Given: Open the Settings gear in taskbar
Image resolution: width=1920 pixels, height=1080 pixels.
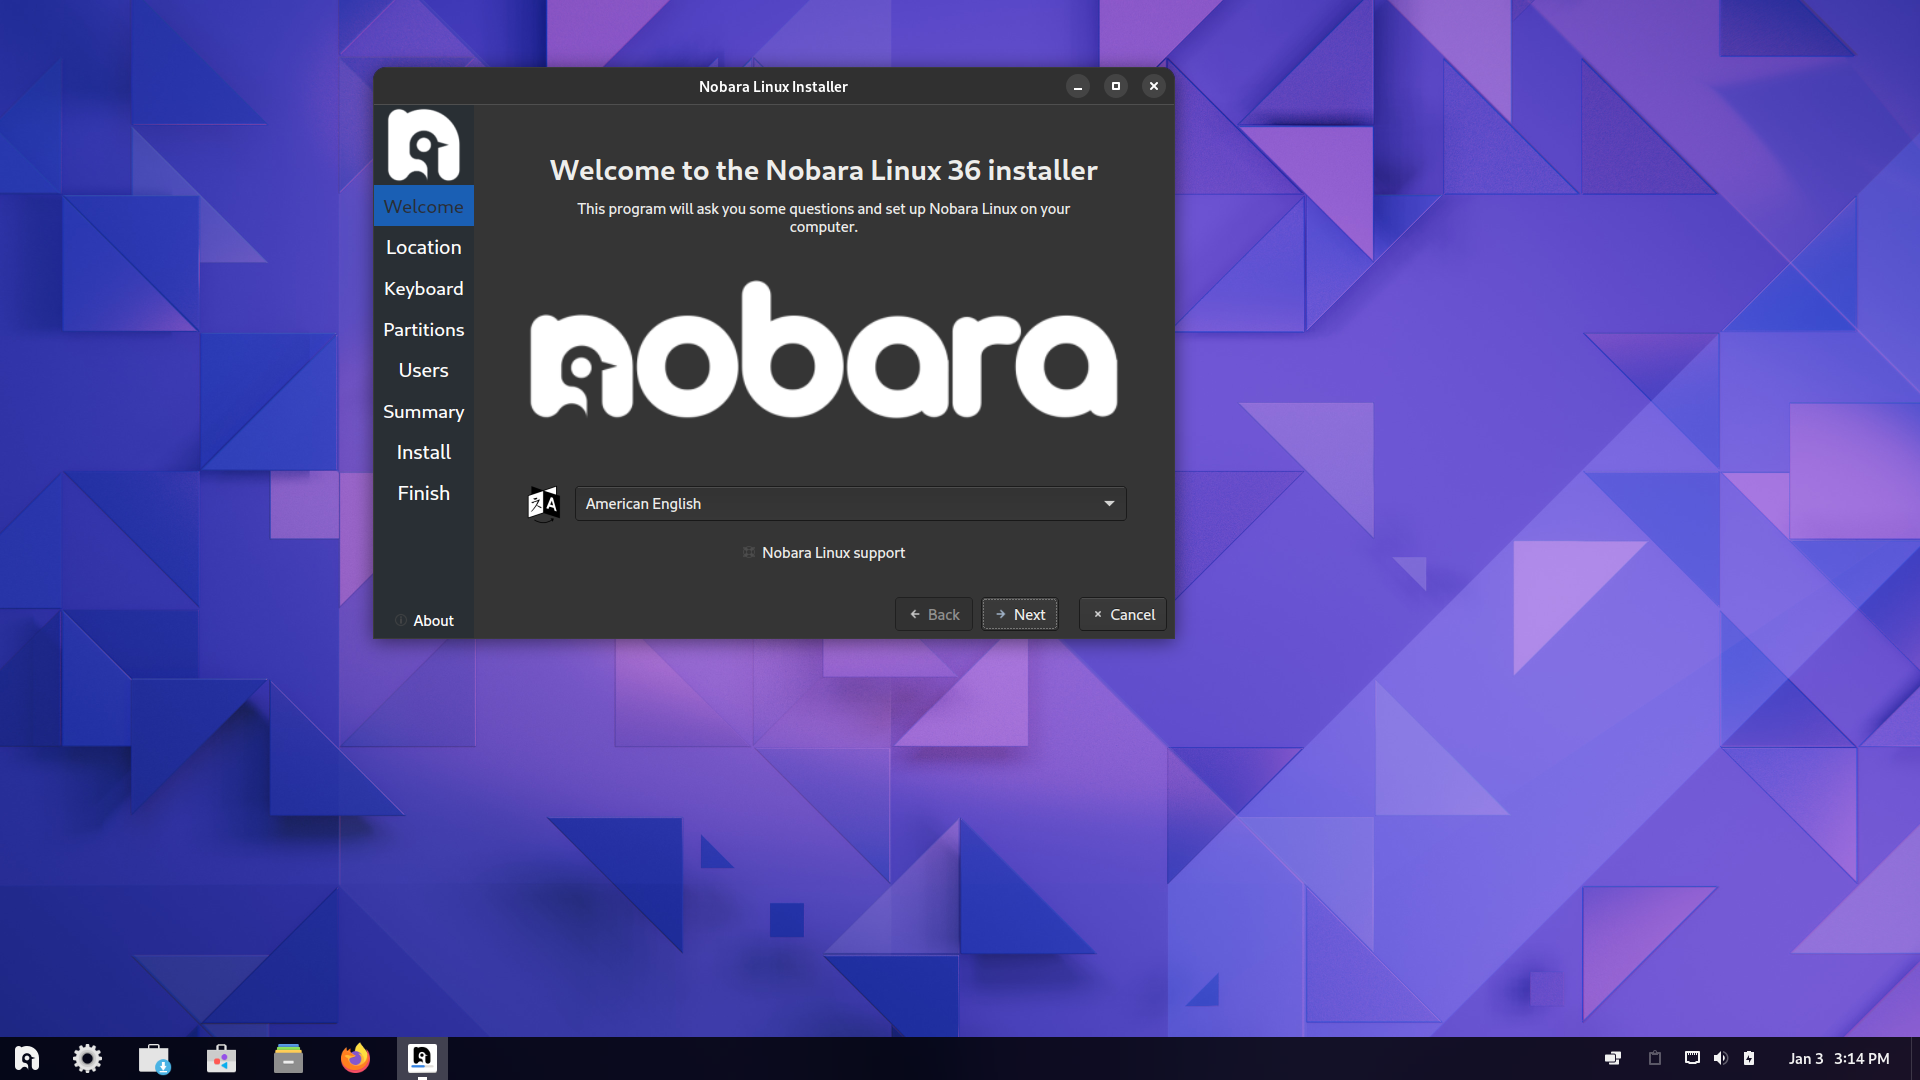Looking at the screenshot, I should (87, 1058).
